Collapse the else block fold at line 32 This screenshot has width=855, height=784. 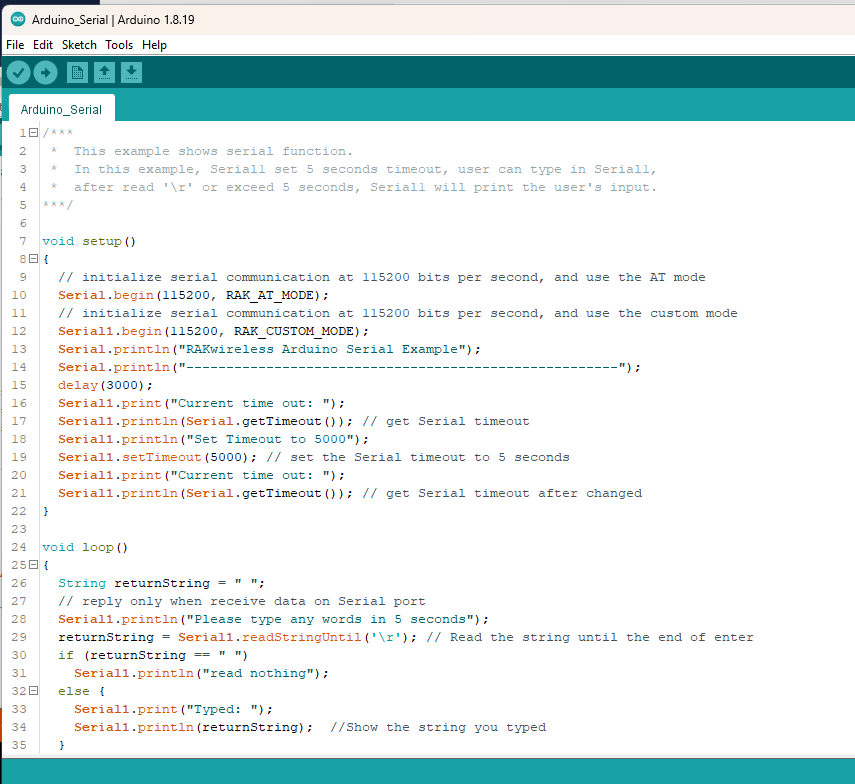34,691
